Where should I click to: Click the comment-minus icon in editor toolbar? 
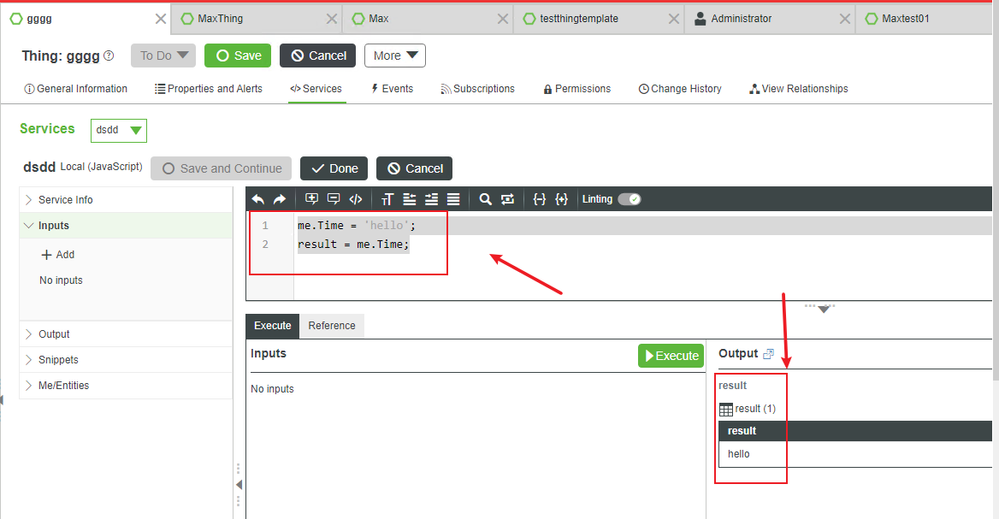[x=333, y=199]
